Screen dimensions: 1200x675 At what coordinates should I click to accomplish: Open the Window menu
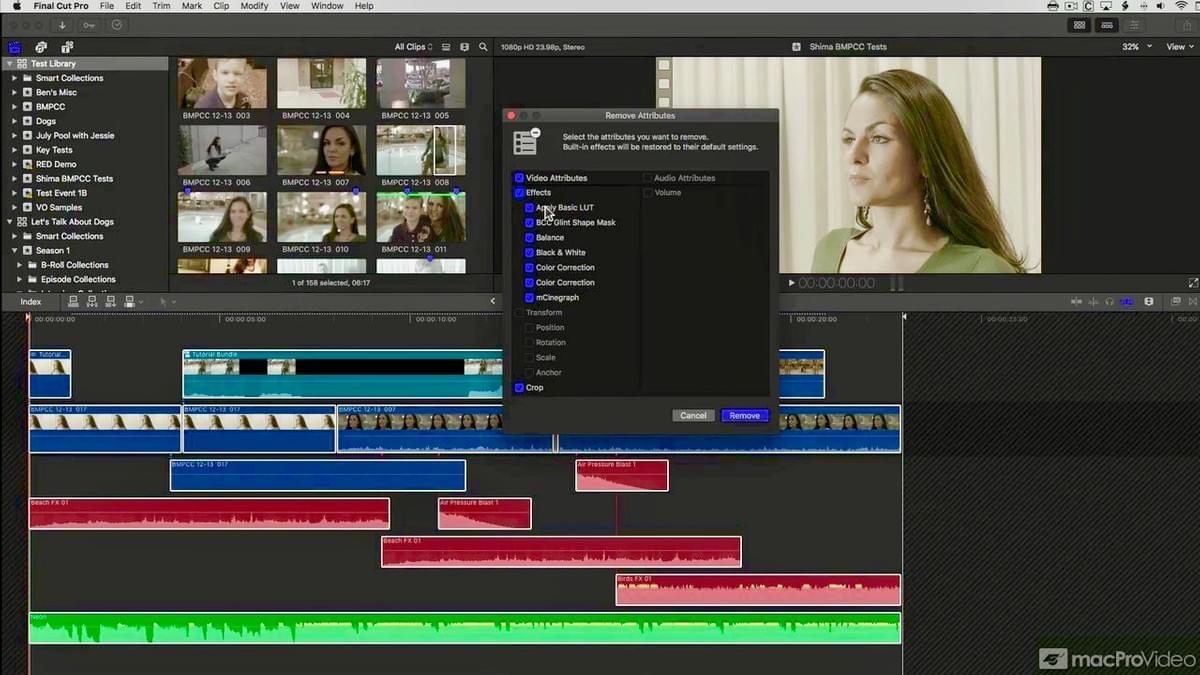coord(327,6)
